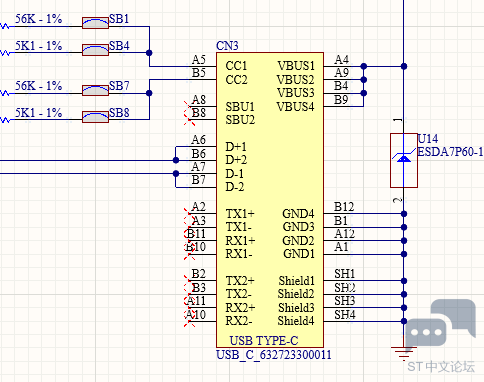Viewport: 484px width, 382px height.
Task: Select the Shield4 pin name
Action: (296, 321)
